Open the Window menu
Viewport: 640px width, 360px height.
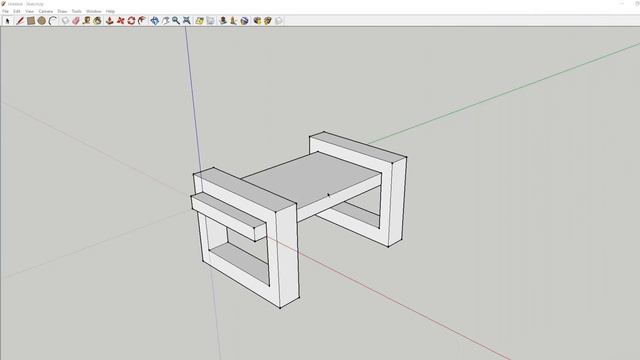point(93,11)
